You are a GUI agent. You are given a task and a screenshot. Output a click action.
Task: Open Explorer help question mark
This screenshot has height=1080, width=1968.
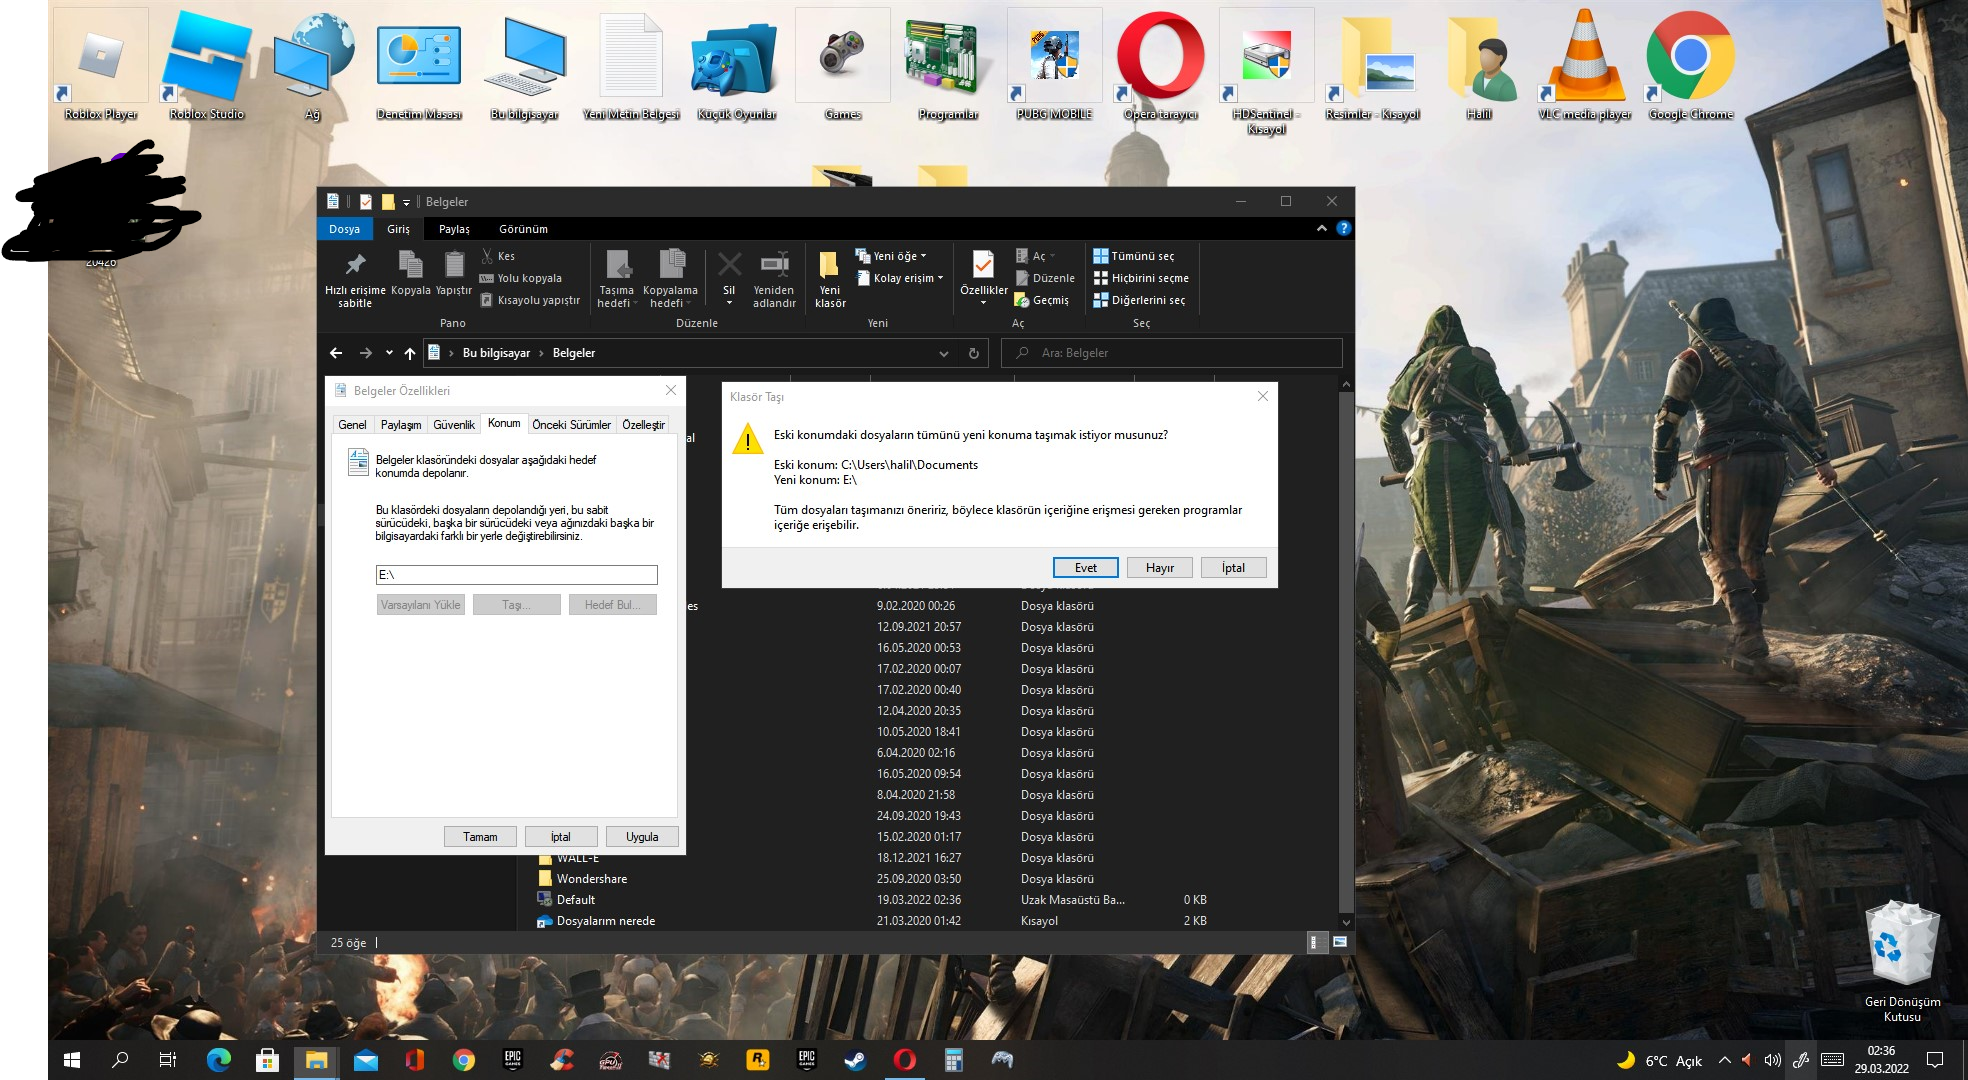click(x=1343, y=228)
